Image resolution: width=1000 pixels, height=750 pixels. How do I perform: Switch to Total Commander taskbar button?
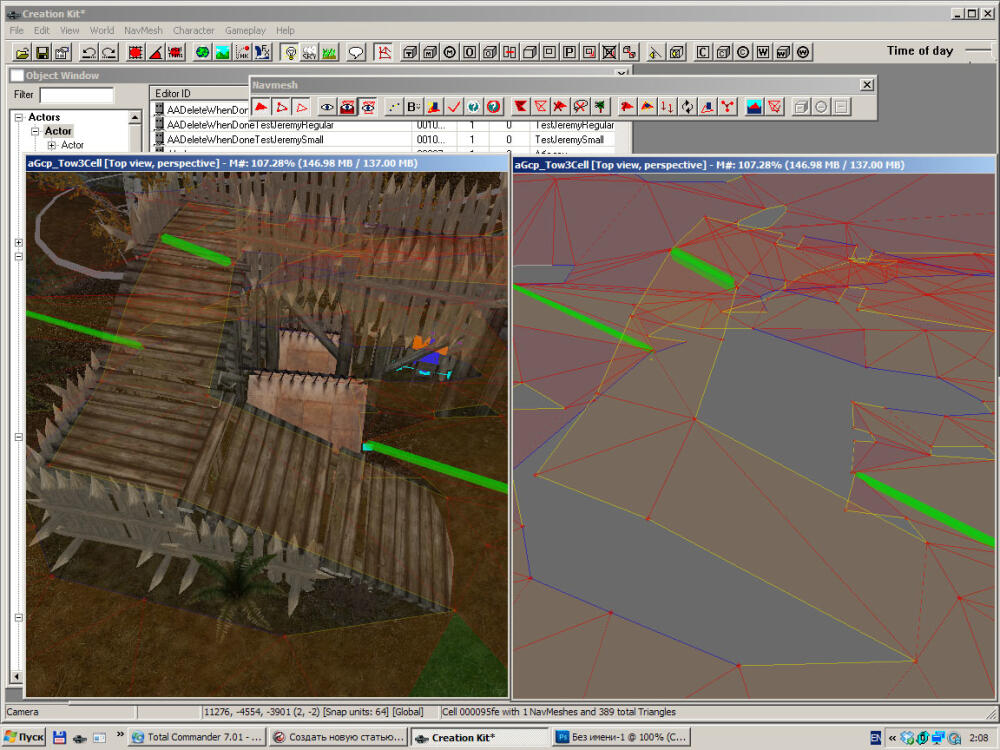pyautogui.click(x=198, y=737)
